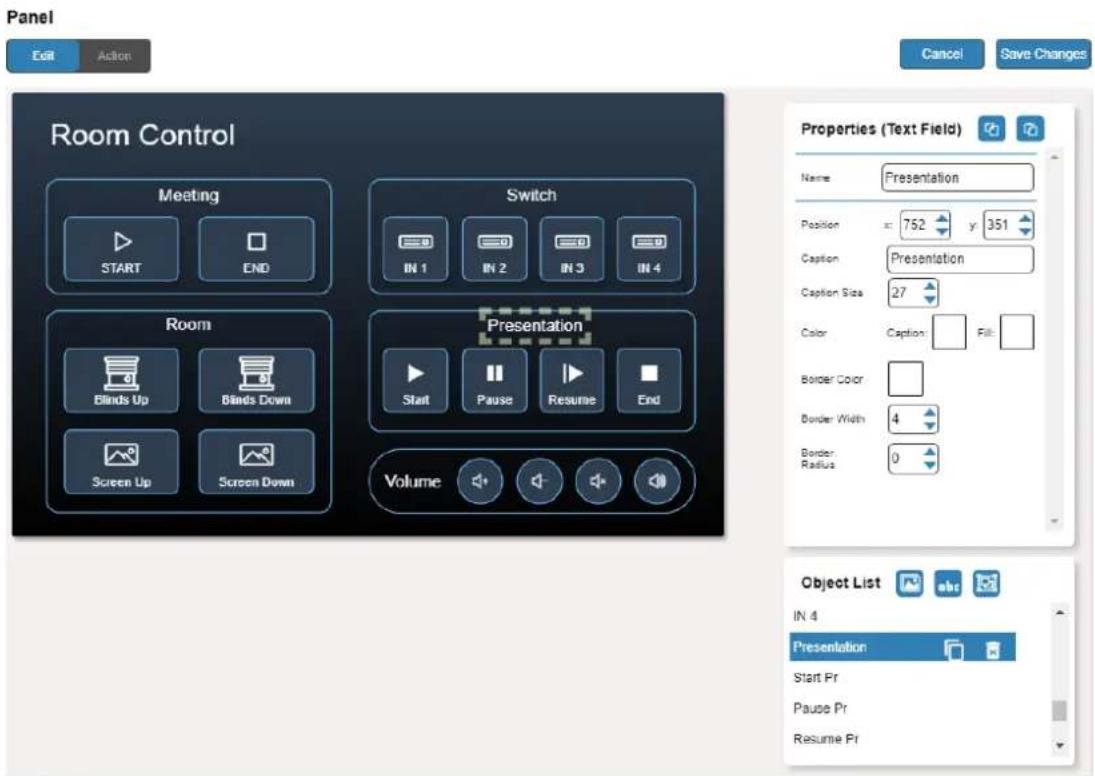This screenshot has width=1095, height=776.
Task: Add an image object via Object List icon
Action: click(910, 584)
